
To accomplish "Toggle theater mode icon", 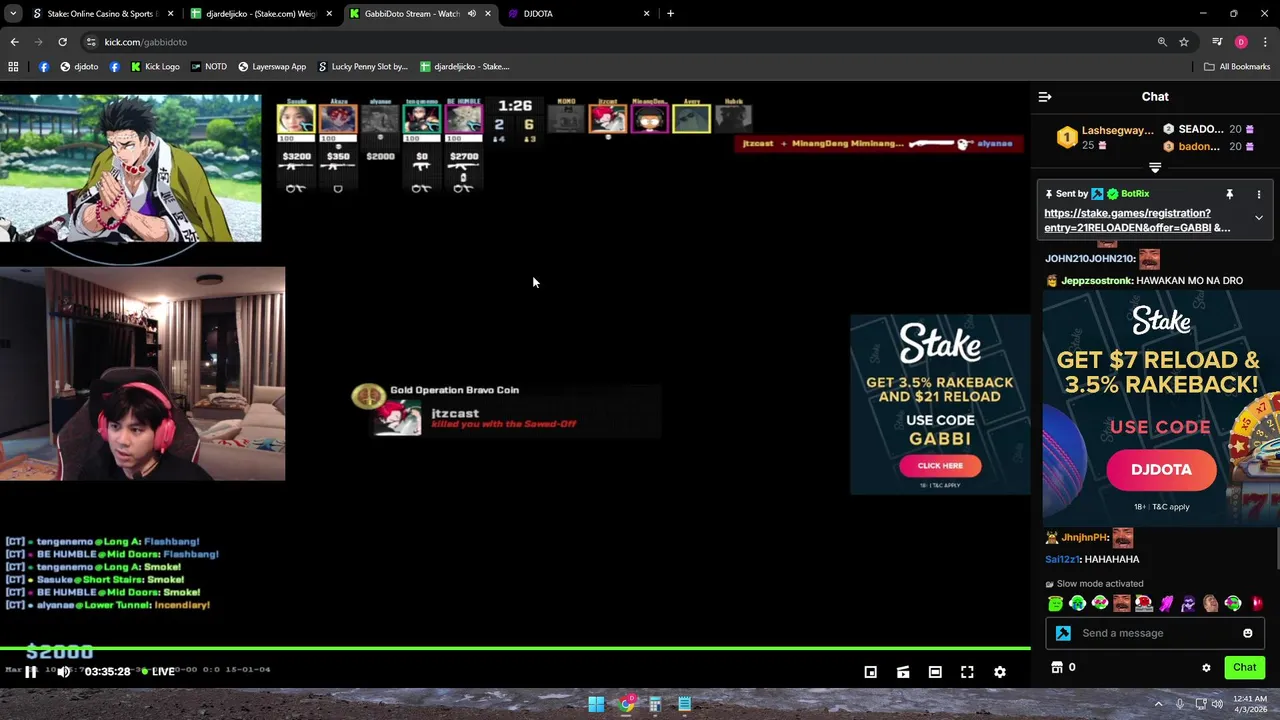I will [935, 672].
